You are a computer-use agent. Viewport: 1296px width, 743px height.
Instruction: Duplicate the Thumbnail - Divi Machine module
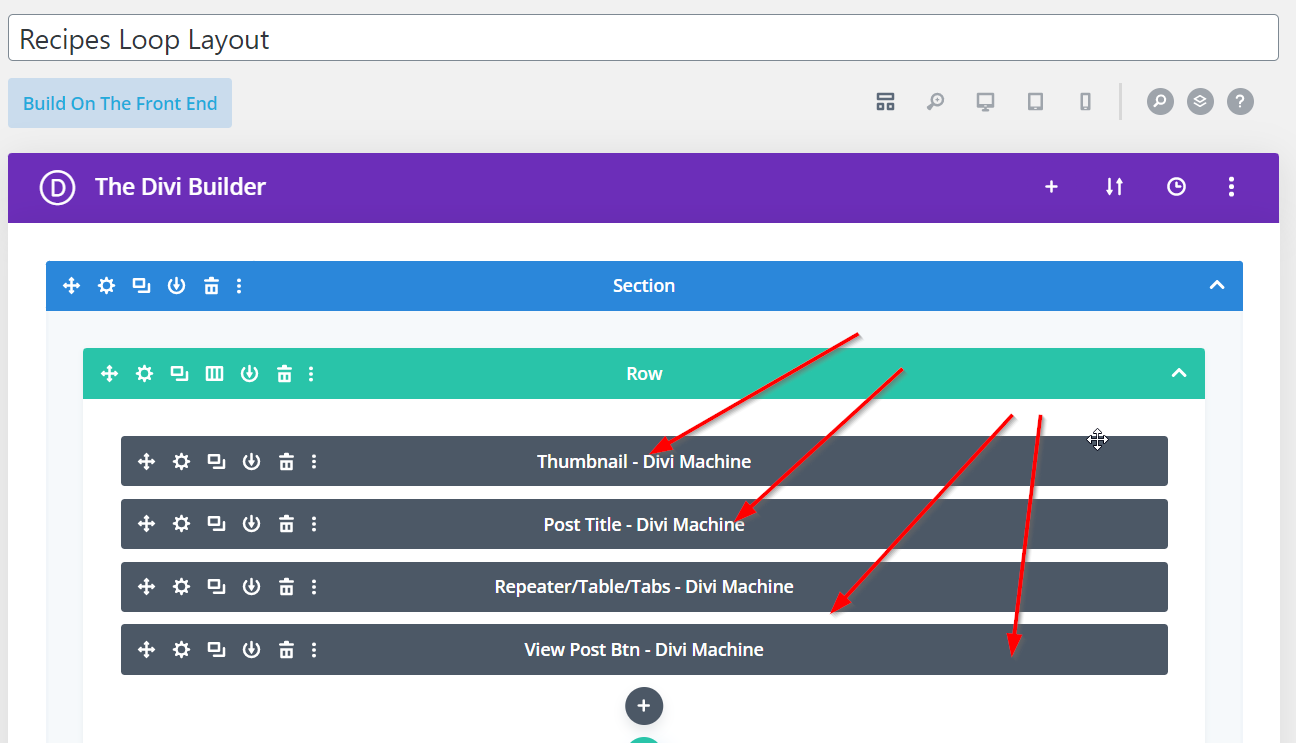point(216,461)
